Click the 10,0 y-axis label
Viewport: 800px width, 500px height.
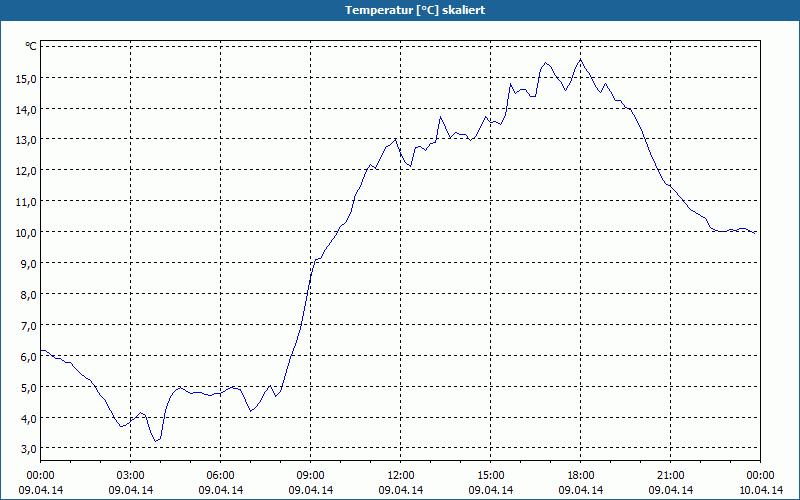pos(28,233)
